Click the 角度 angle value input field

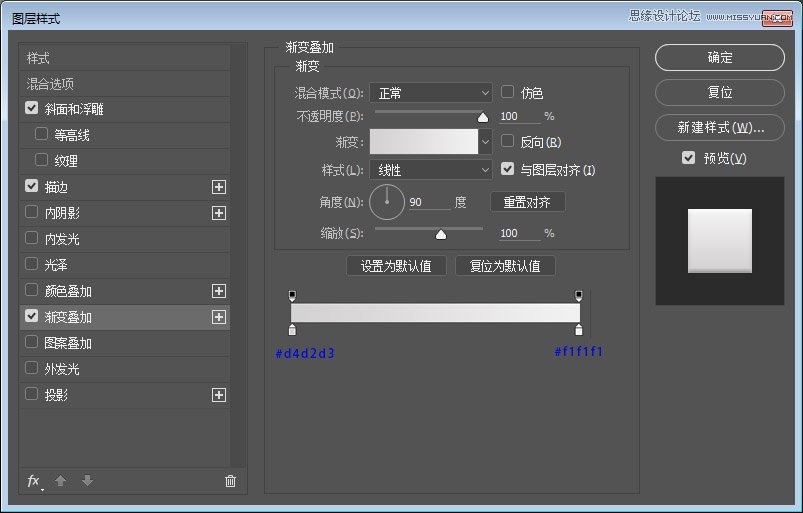(428, 203)
